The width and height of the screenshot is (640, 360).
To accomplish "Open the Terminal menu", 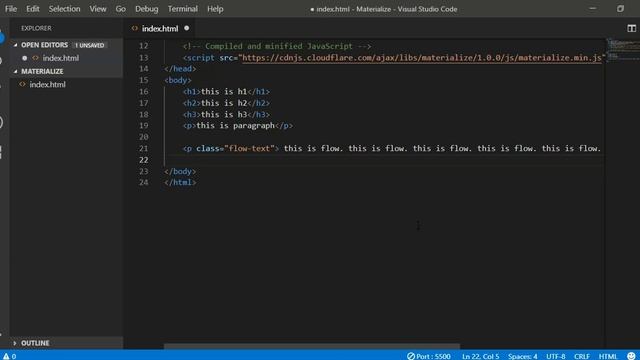I will click(182, 9).
